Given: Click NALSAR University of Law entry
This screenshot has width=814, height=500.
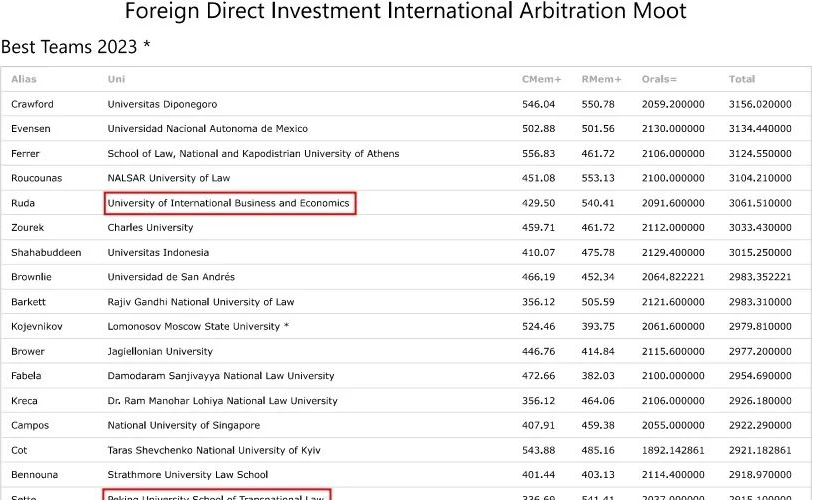Looking at the screenshot, I should 168,178.
